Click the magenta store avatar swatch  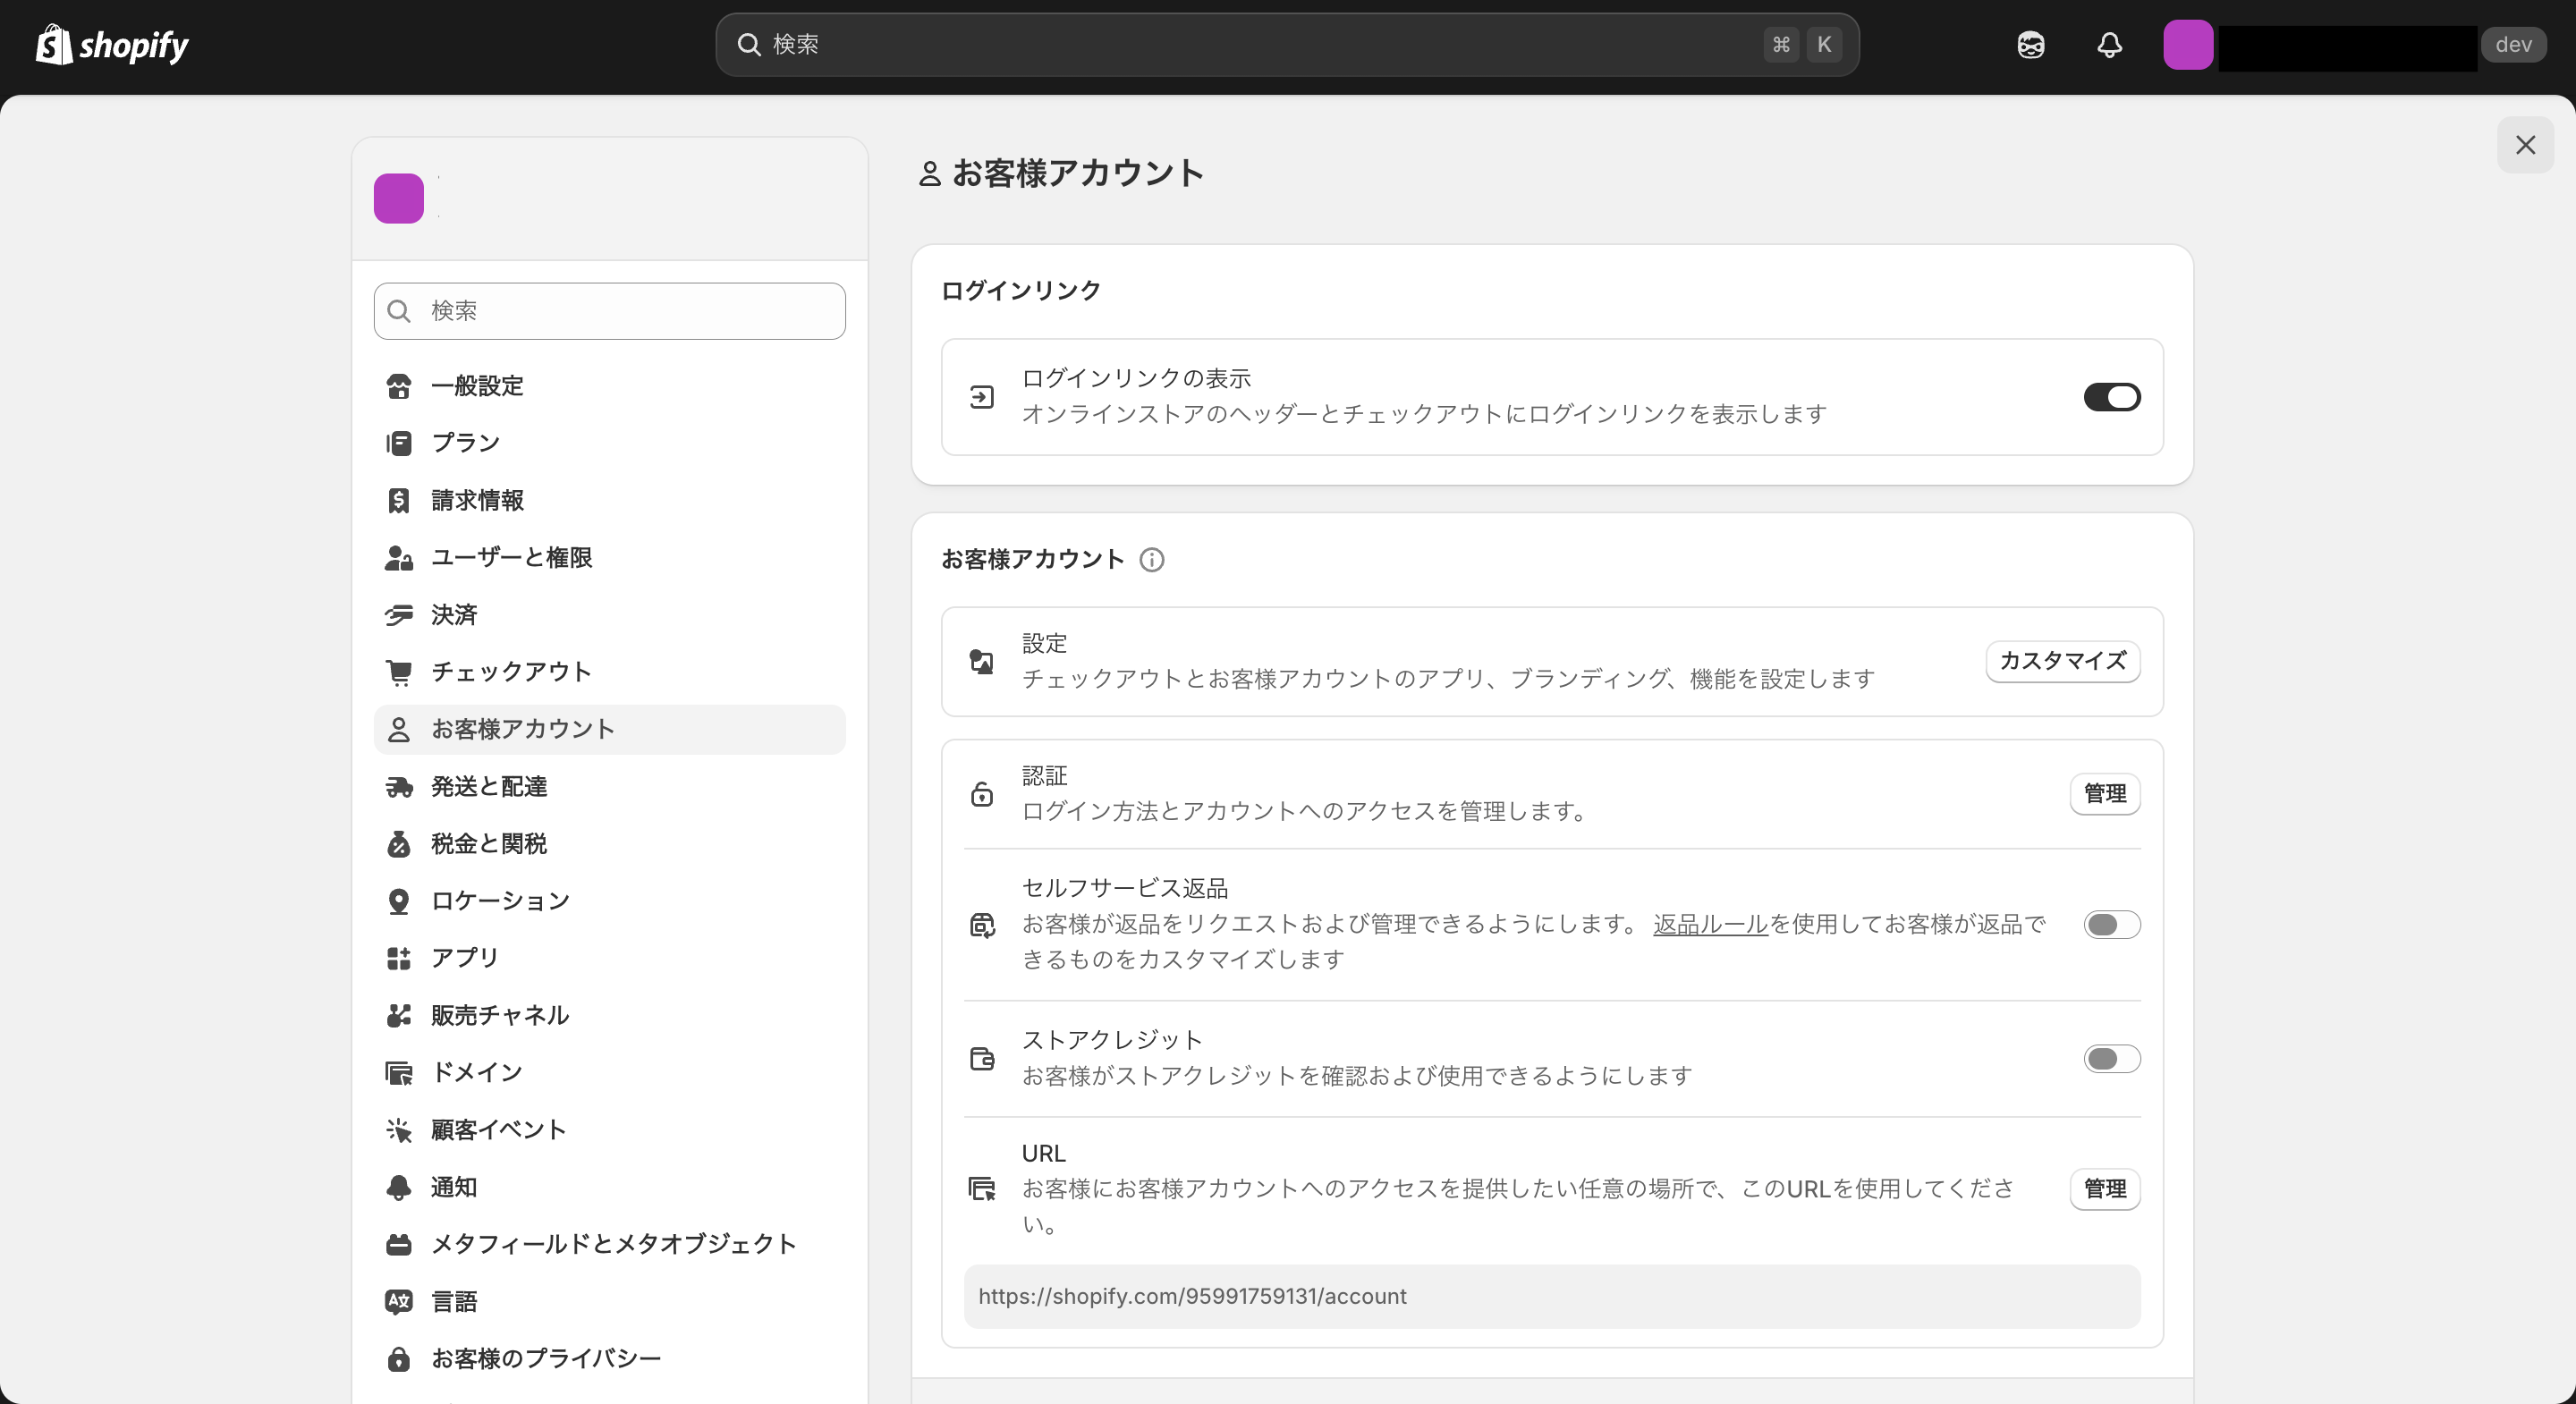coord(398,197)
